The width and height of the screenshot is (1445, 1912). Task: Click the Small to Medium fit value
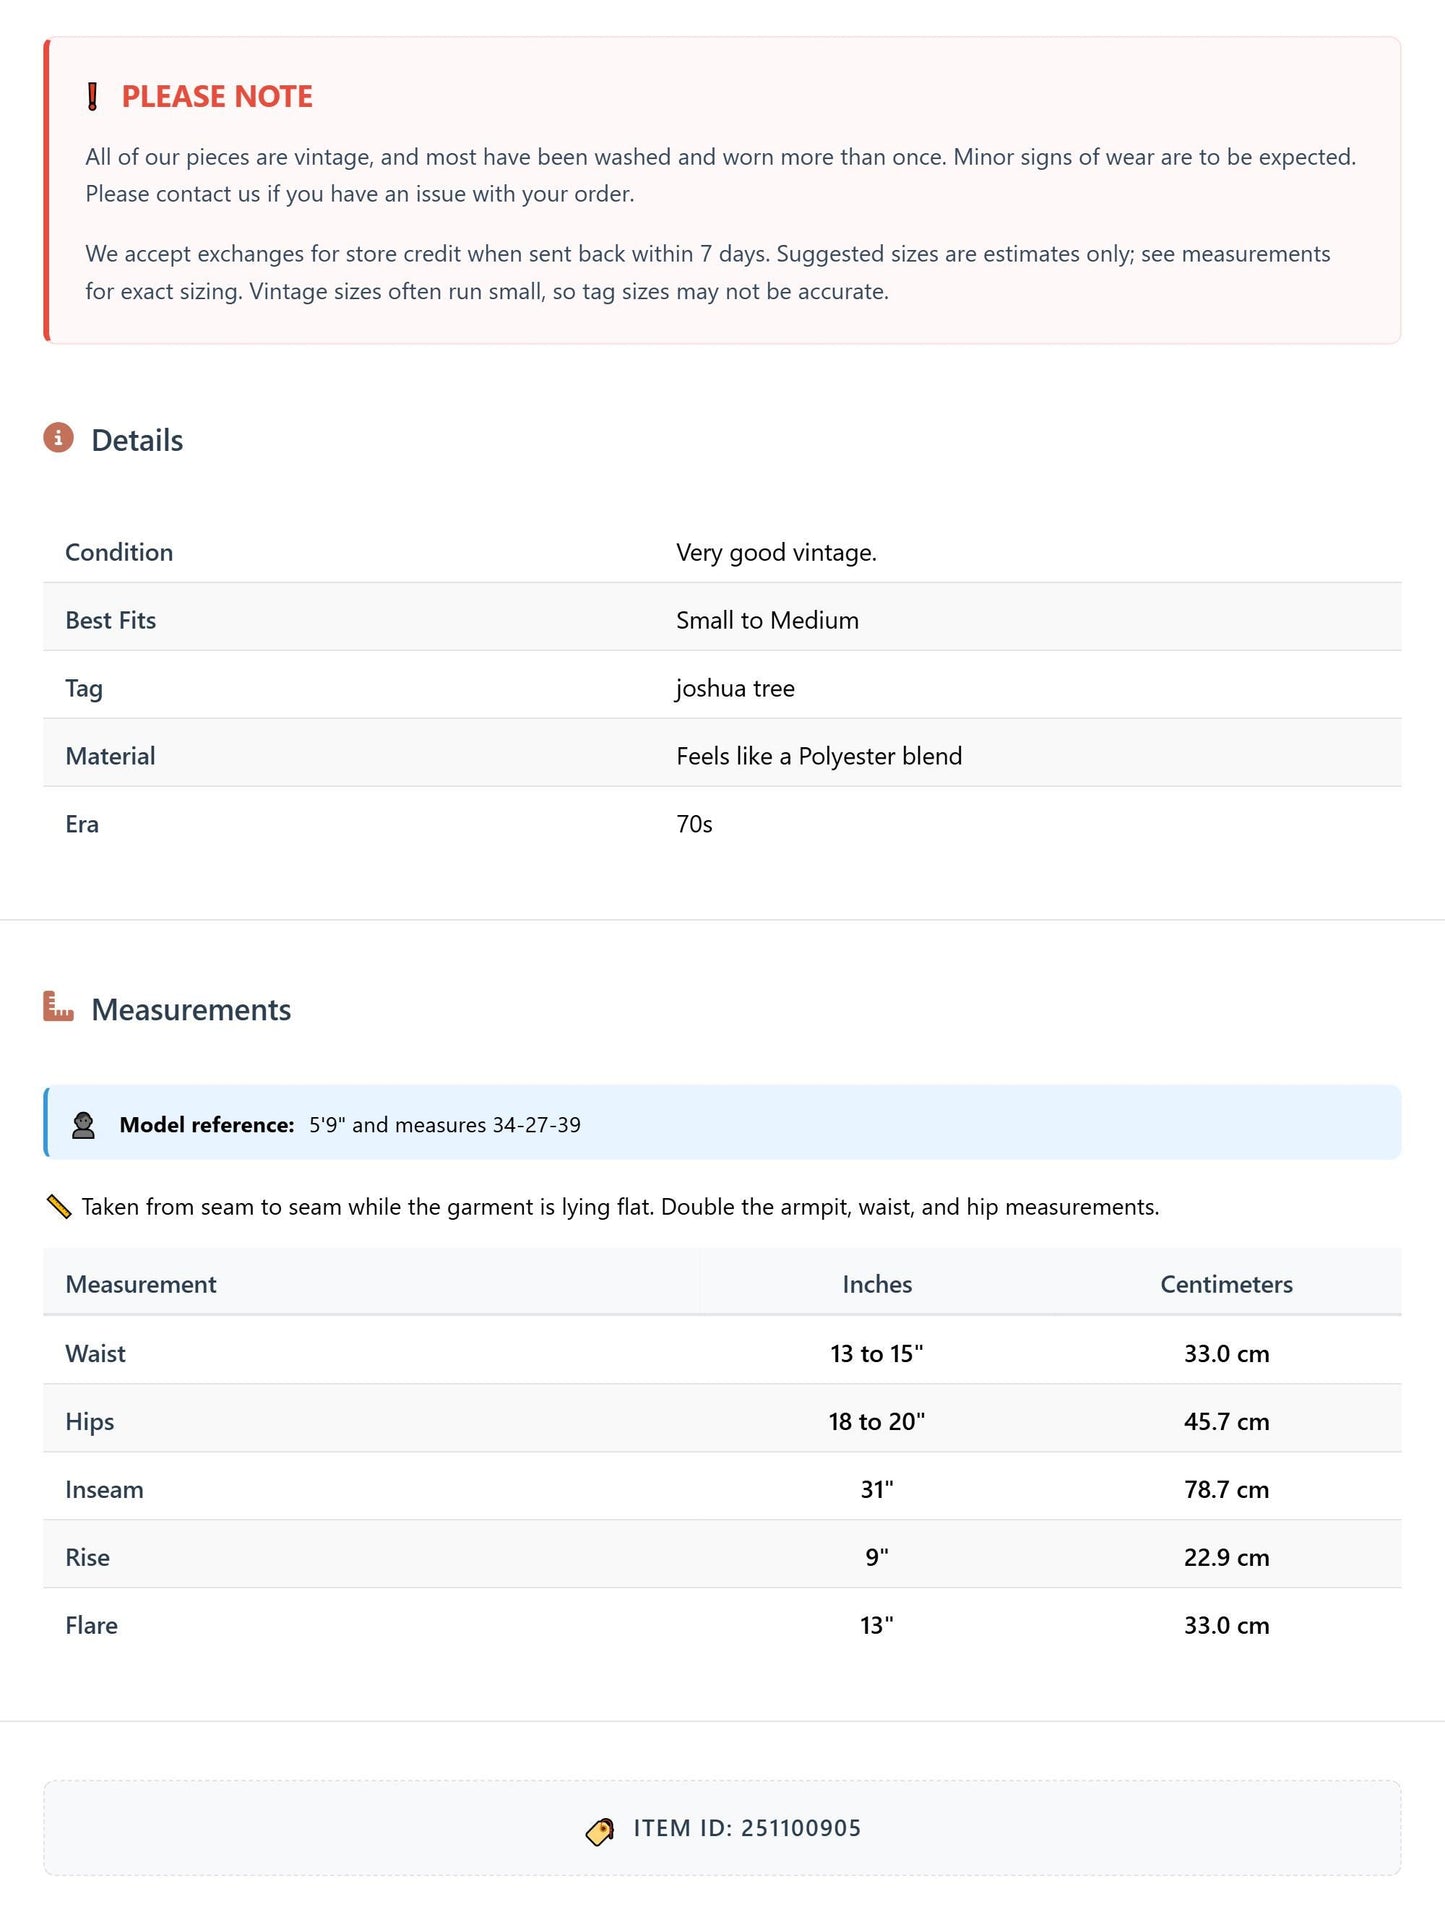[x=767, y=620]
